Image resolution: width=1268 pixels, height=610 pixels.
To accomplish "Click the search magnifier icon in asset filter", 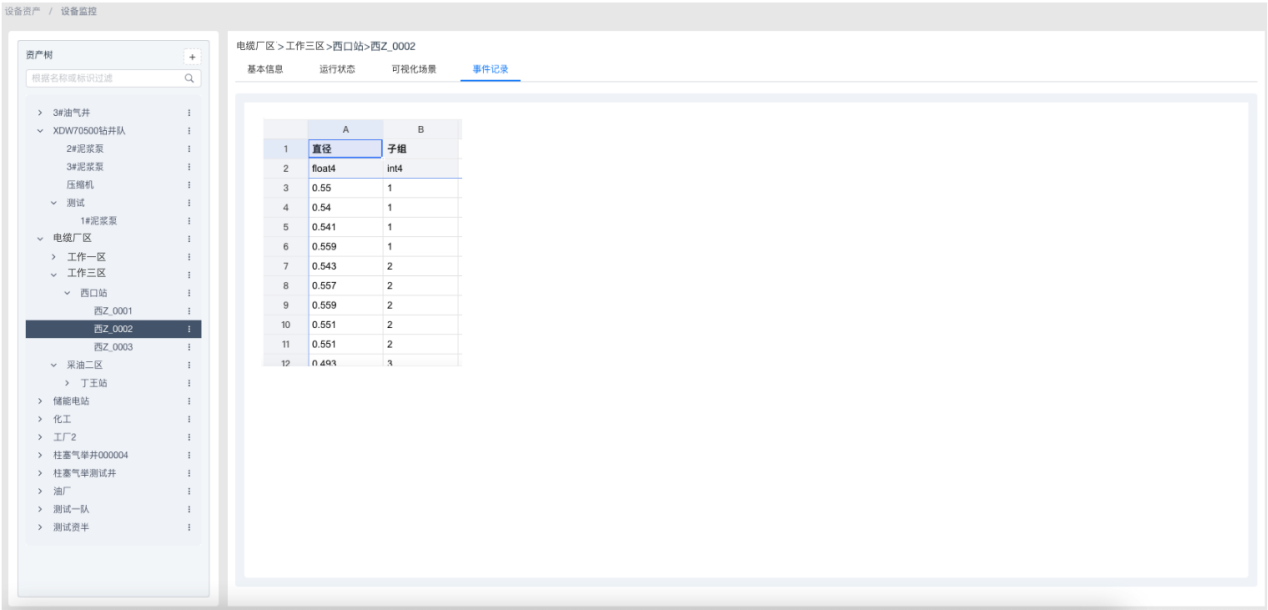I will (x=189, y=77).
